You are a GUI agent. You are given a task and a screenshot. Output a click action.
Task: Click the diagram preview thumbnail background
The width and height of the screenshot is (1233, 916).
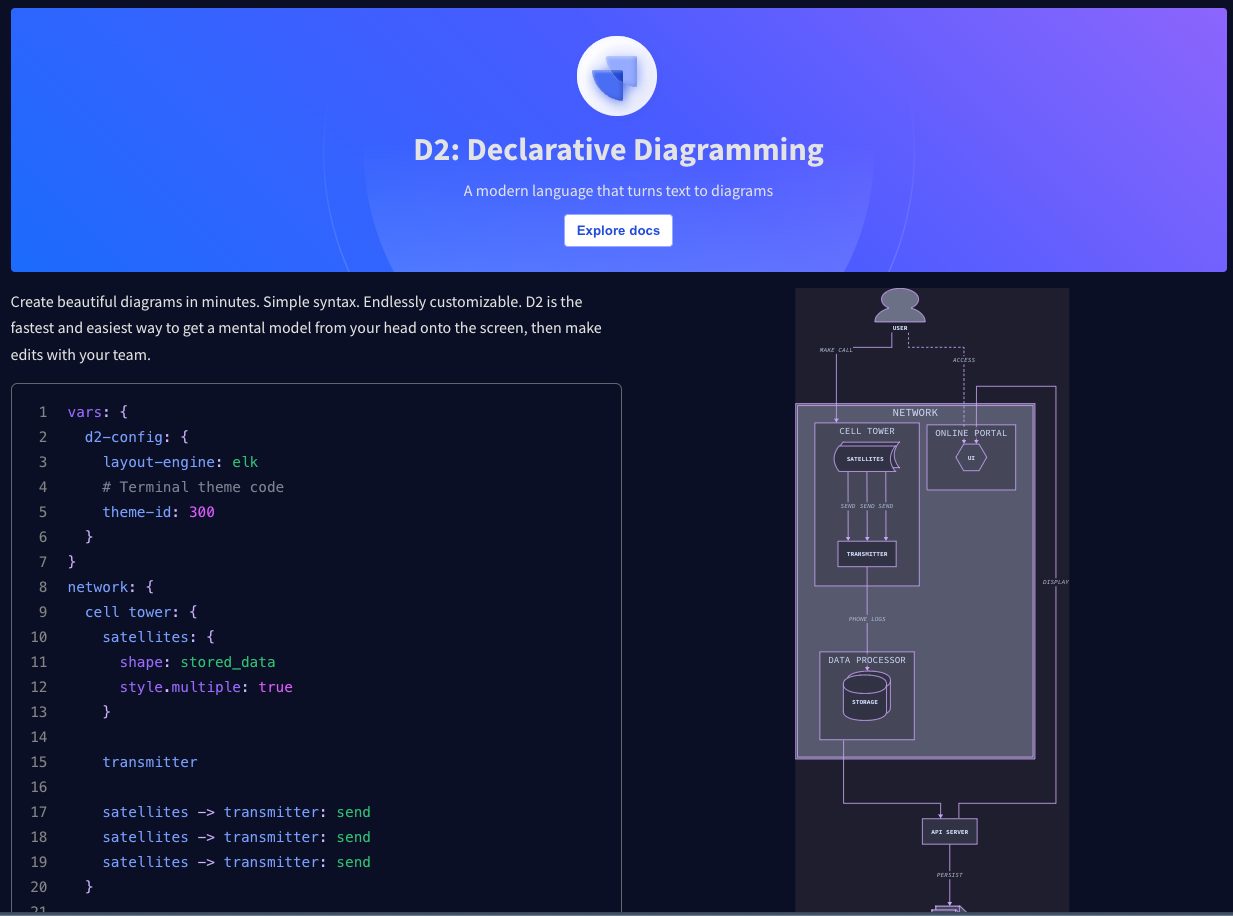tap(932, 600)
